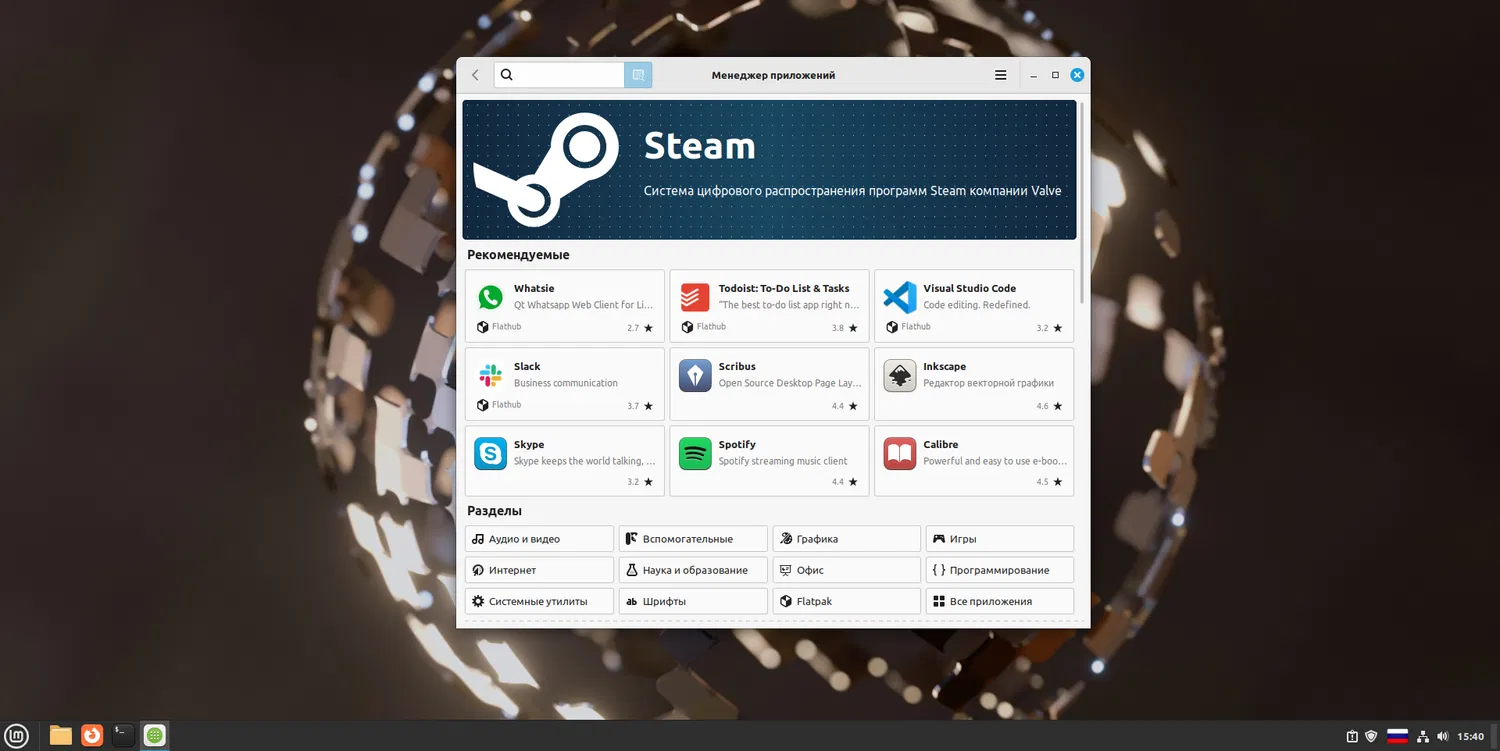Open the Whatsie app icon

pyautogui.click(x=490, y=297)
